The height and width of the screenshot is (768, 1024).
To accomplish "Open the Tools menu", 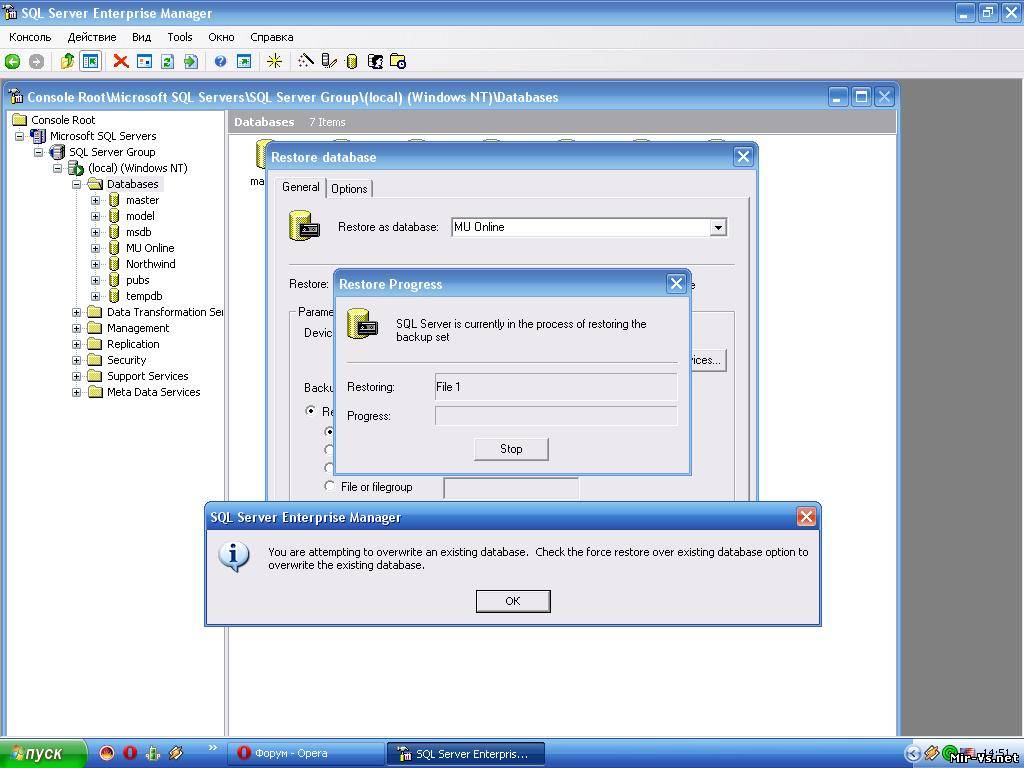I will (180, 37).
